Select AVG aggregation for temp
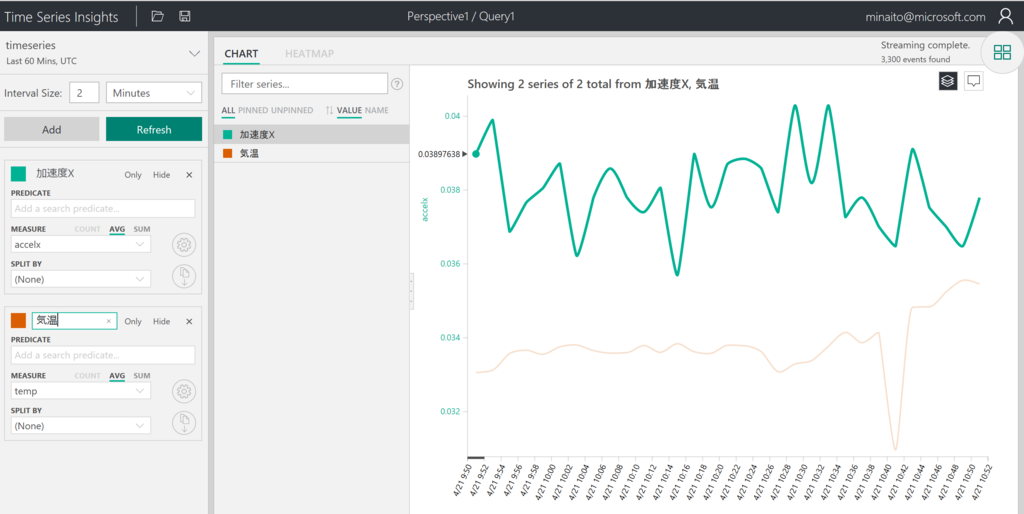The height and width of the screenshot is (514, 1024). [x=117, y=376]
